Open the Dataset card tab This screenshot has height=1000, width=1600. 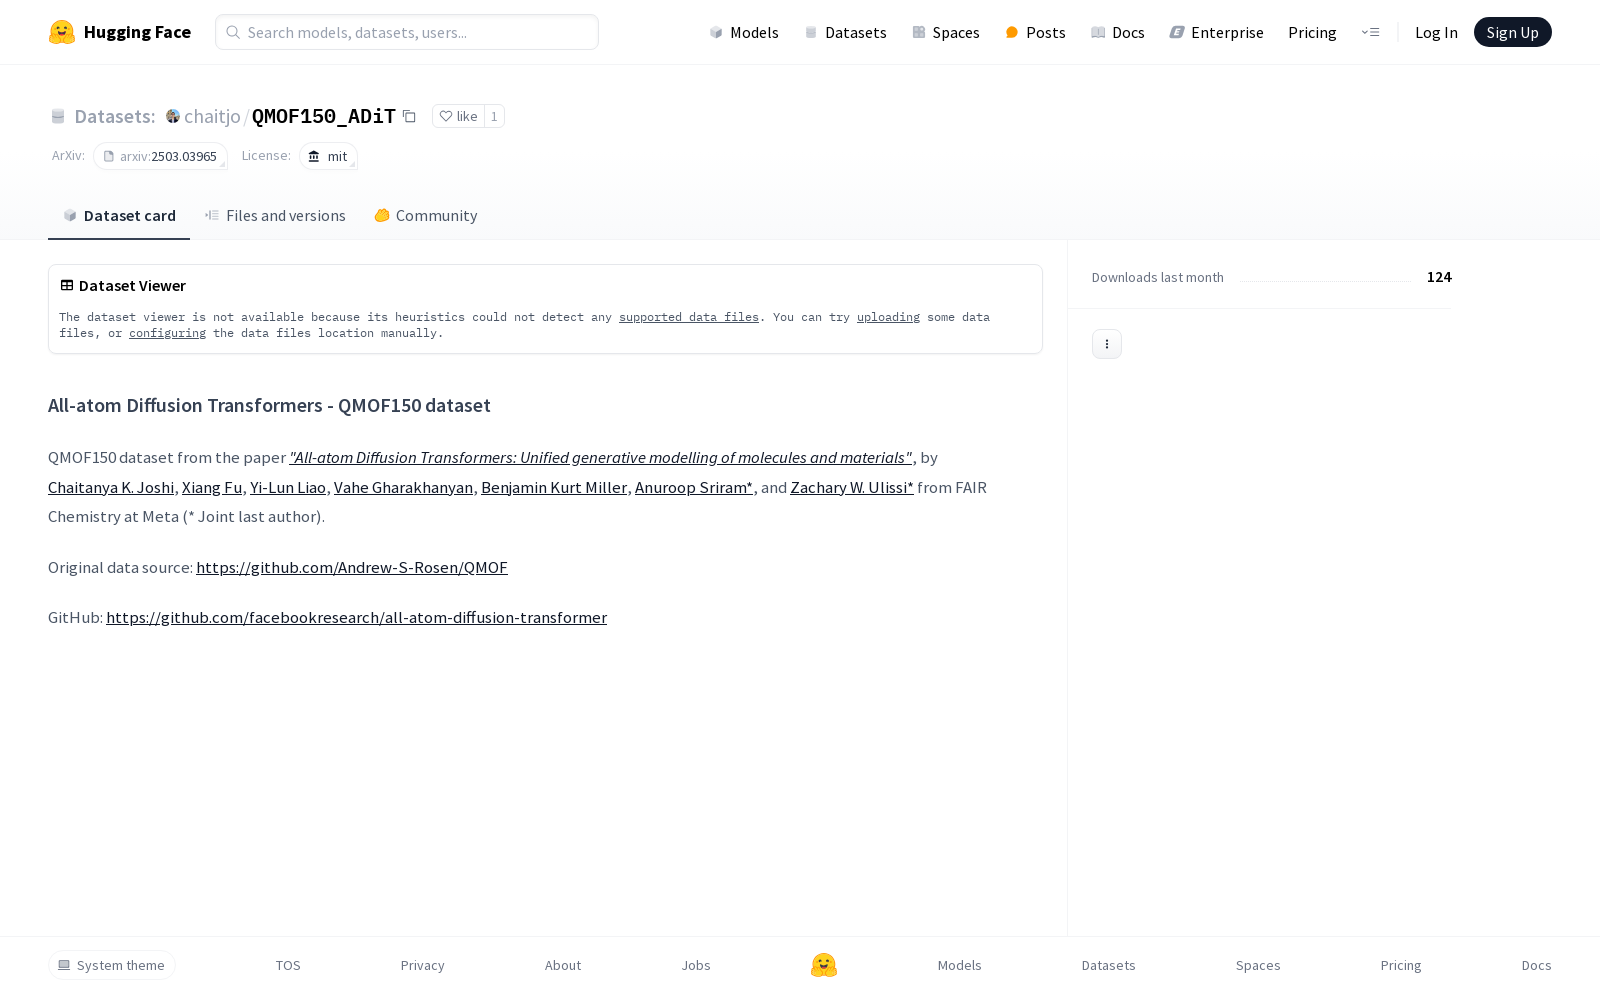tap(119, 216)
